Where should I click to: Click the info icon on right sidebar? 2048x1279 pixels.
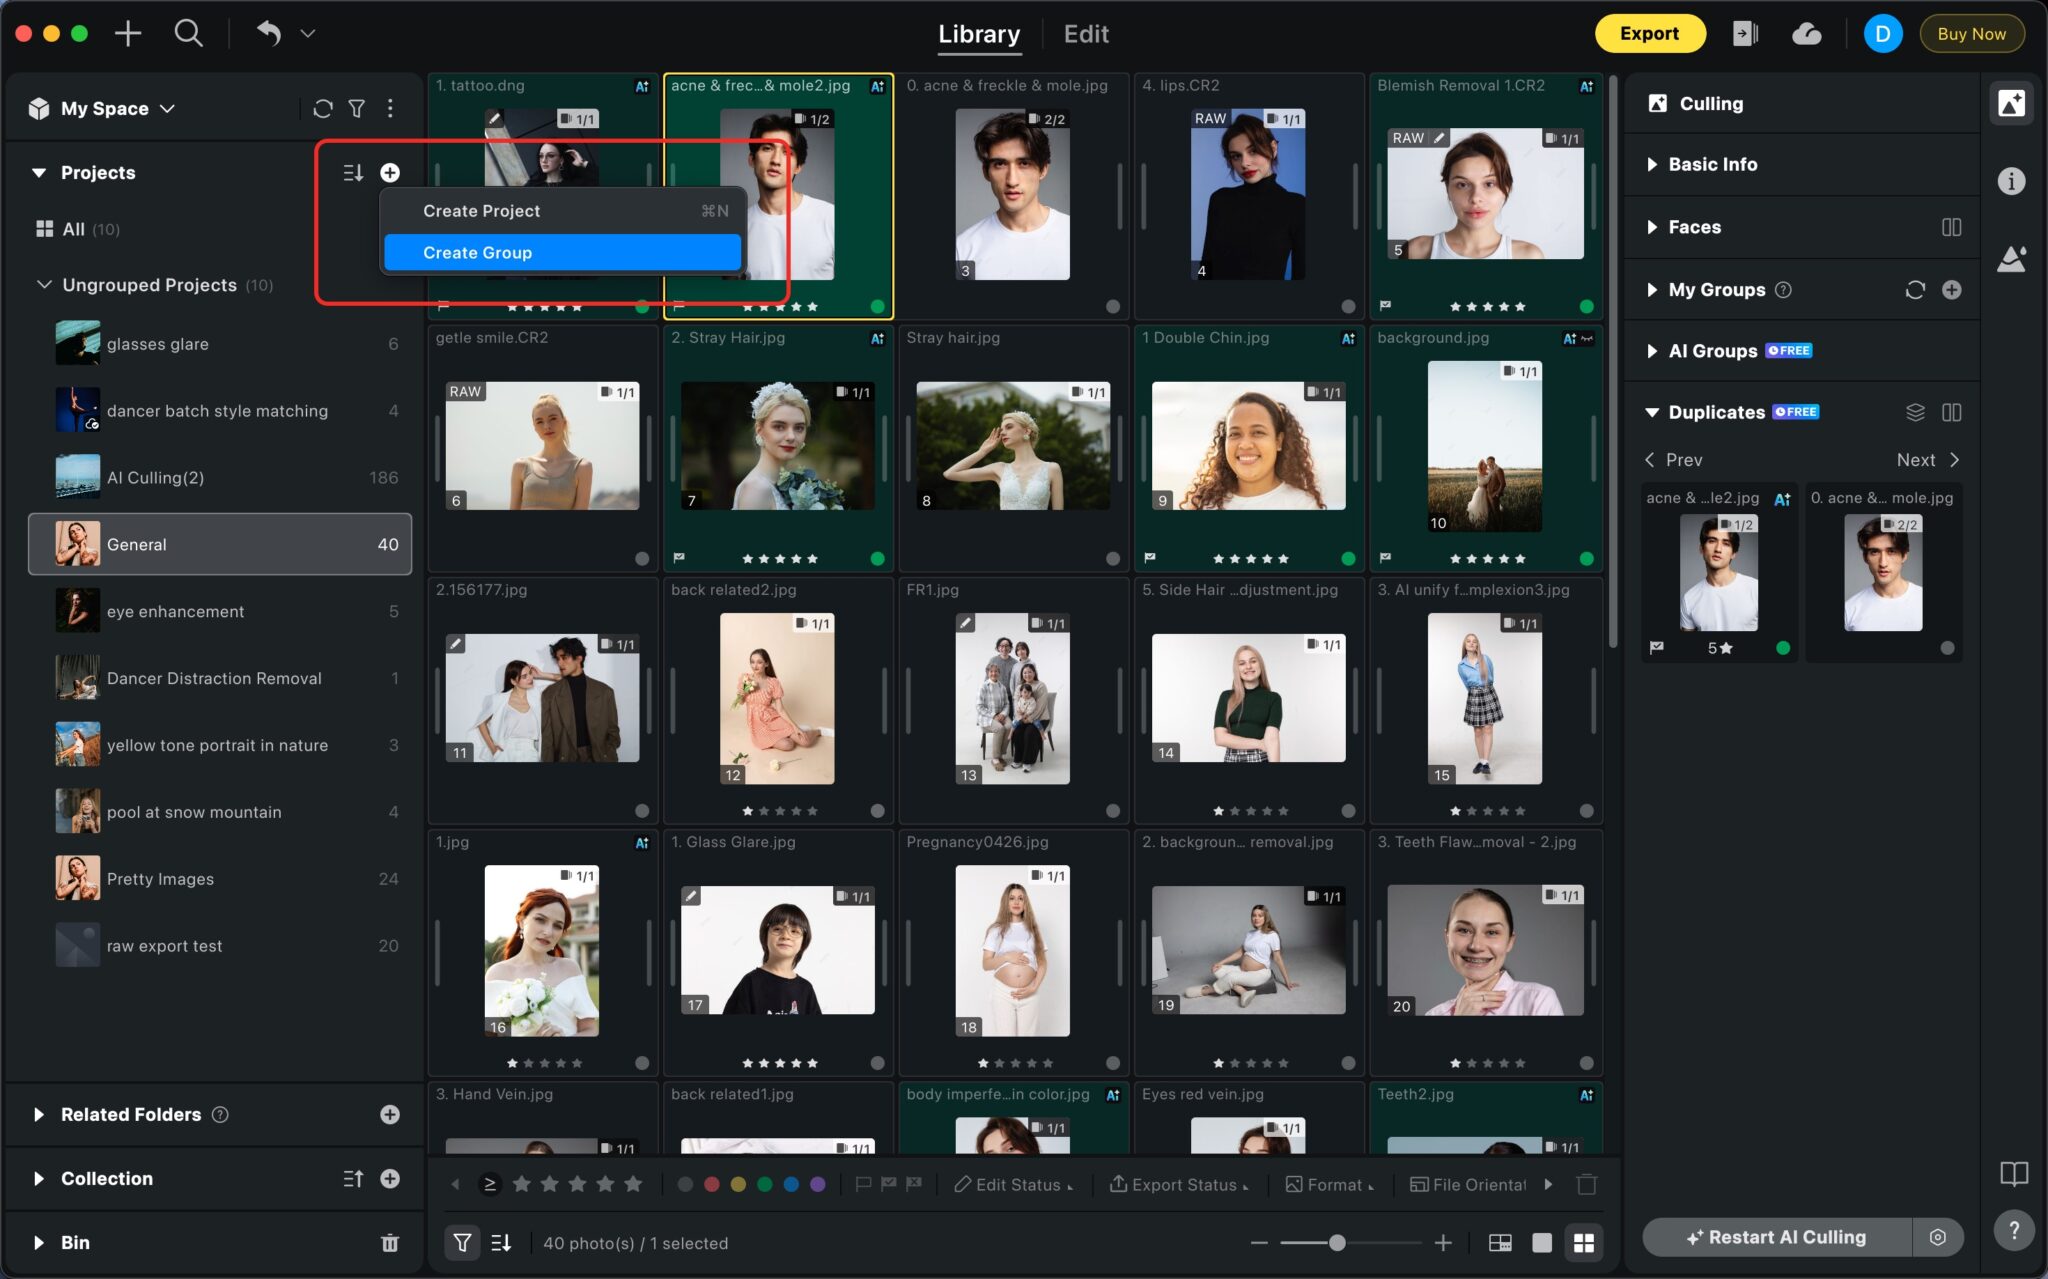2012,180
